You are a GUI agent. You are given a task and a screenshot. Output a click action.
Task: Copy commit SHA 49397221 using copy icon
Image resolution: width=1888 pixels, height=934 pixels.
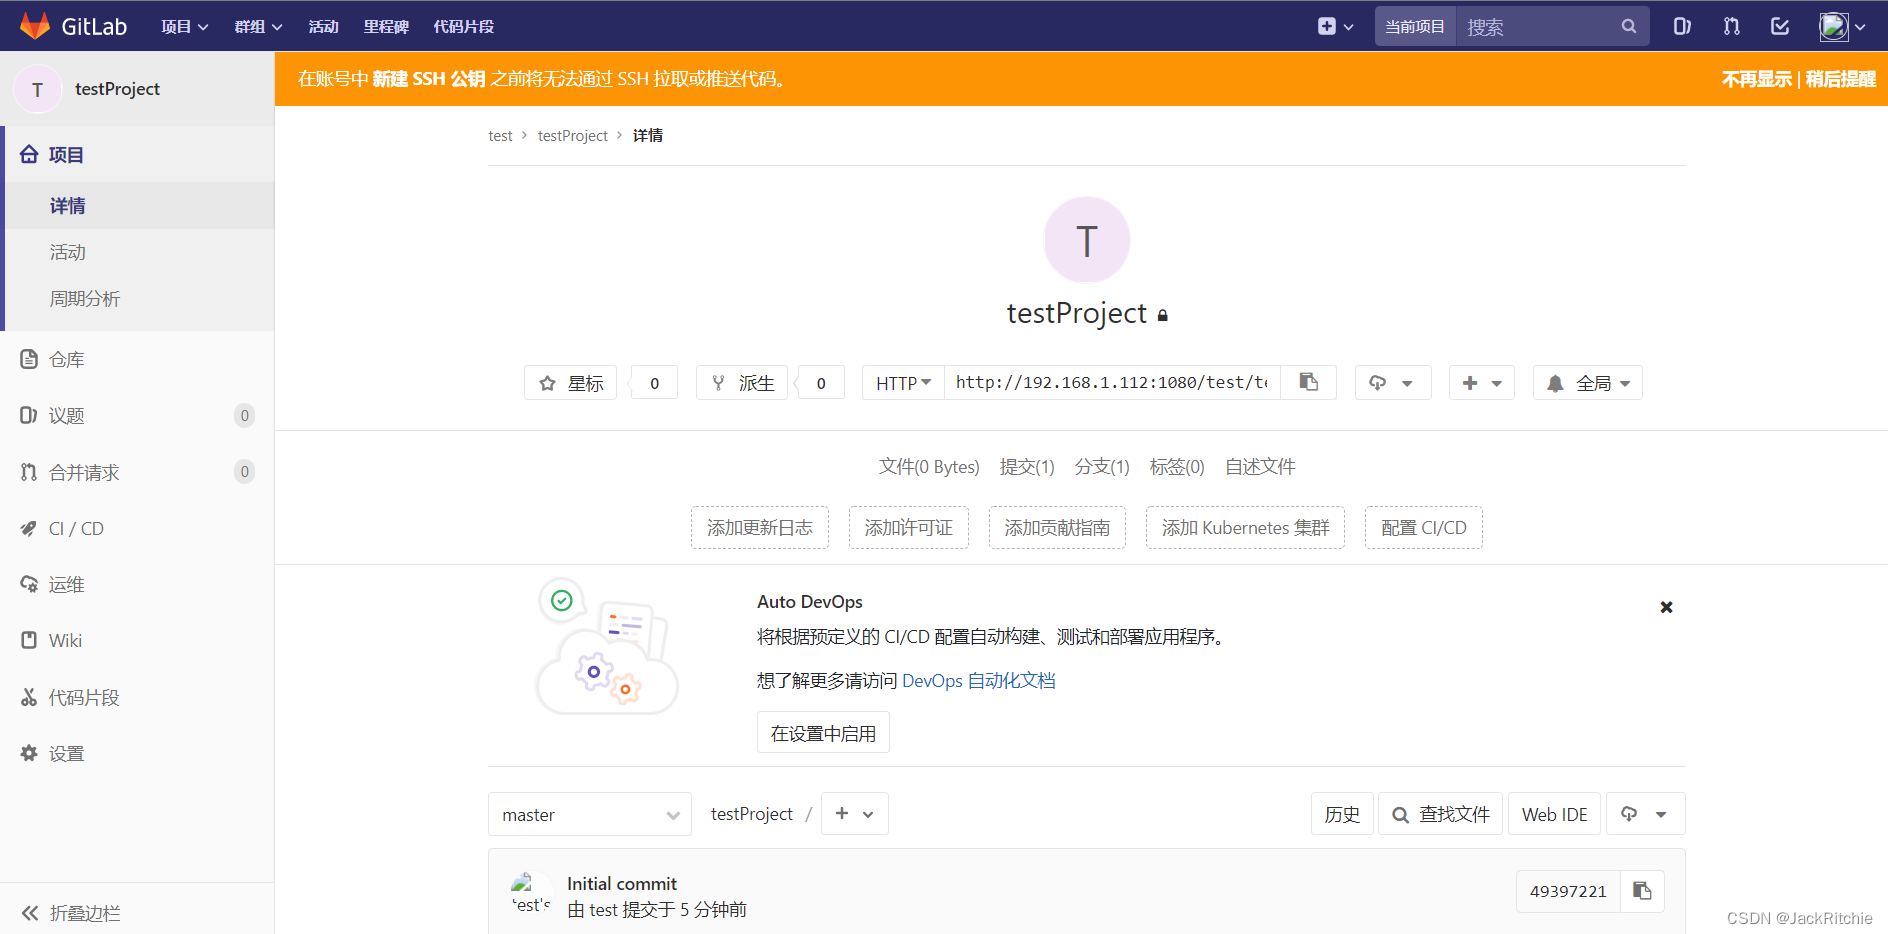(1641, 891)
